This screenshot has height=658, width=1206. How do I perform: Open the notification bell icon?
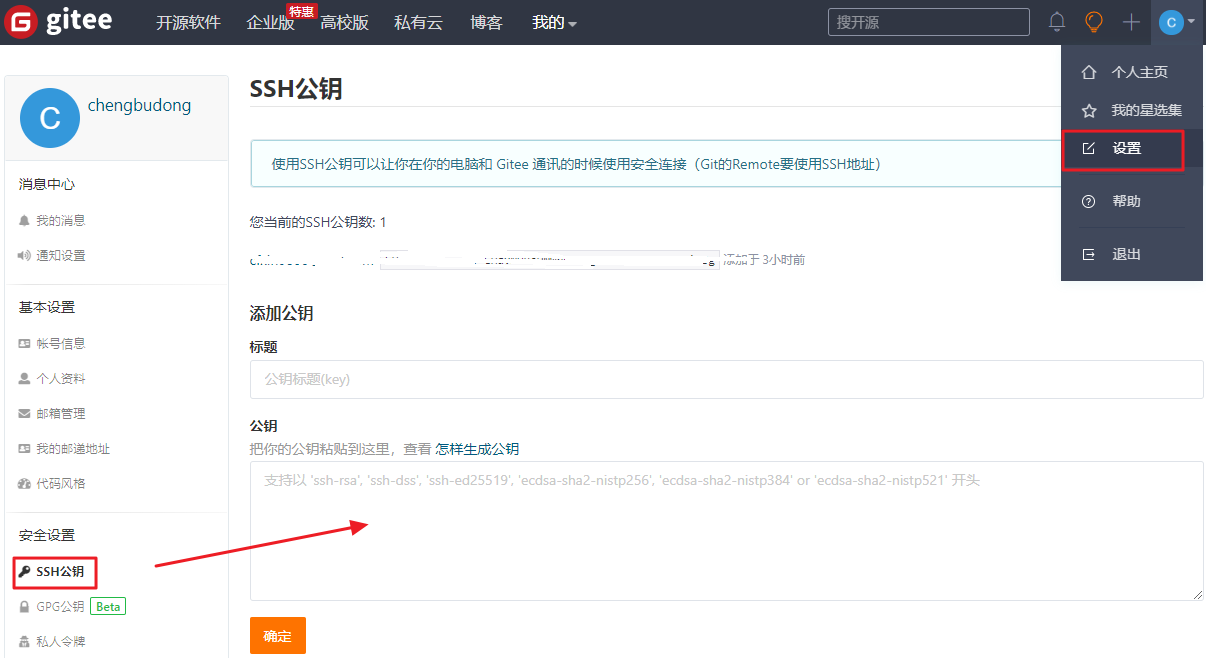tap(1057, 22)
